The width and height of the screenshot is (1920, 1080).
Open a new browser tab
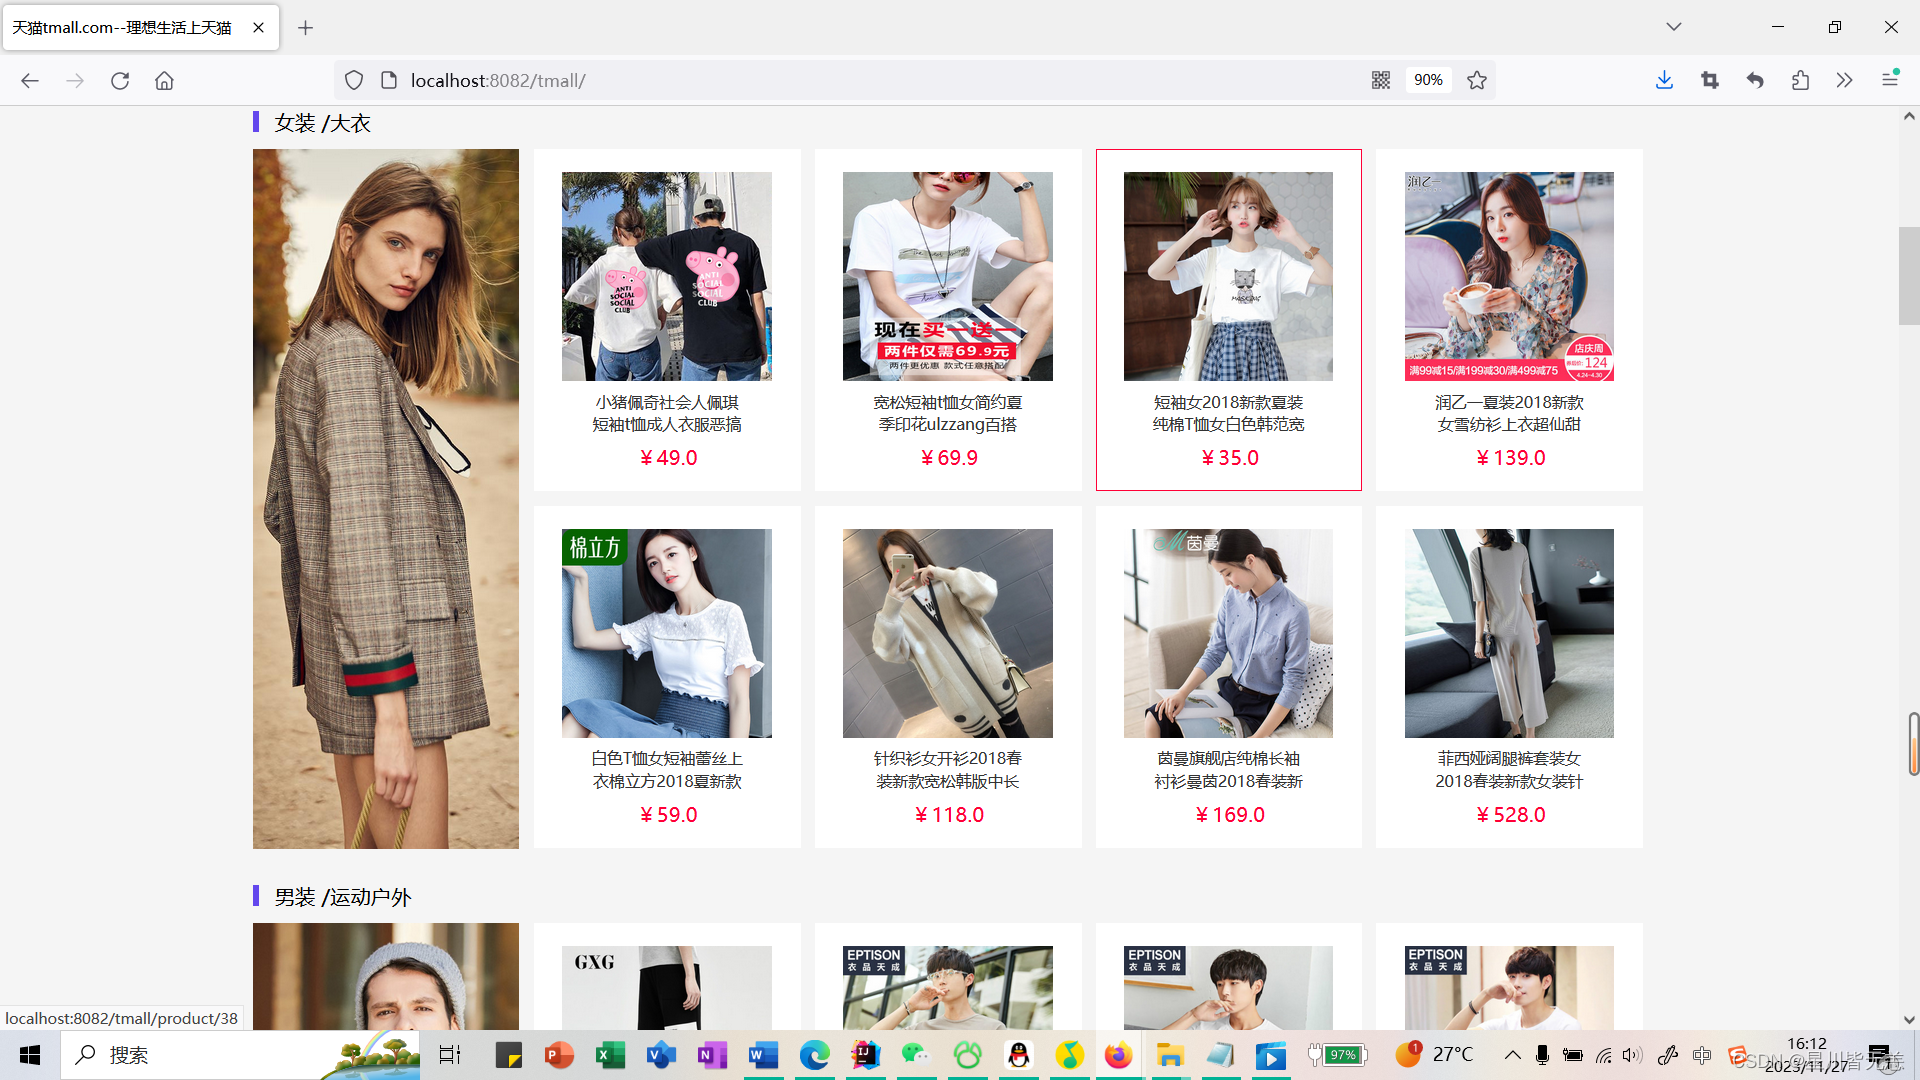(x=306, y=28)
